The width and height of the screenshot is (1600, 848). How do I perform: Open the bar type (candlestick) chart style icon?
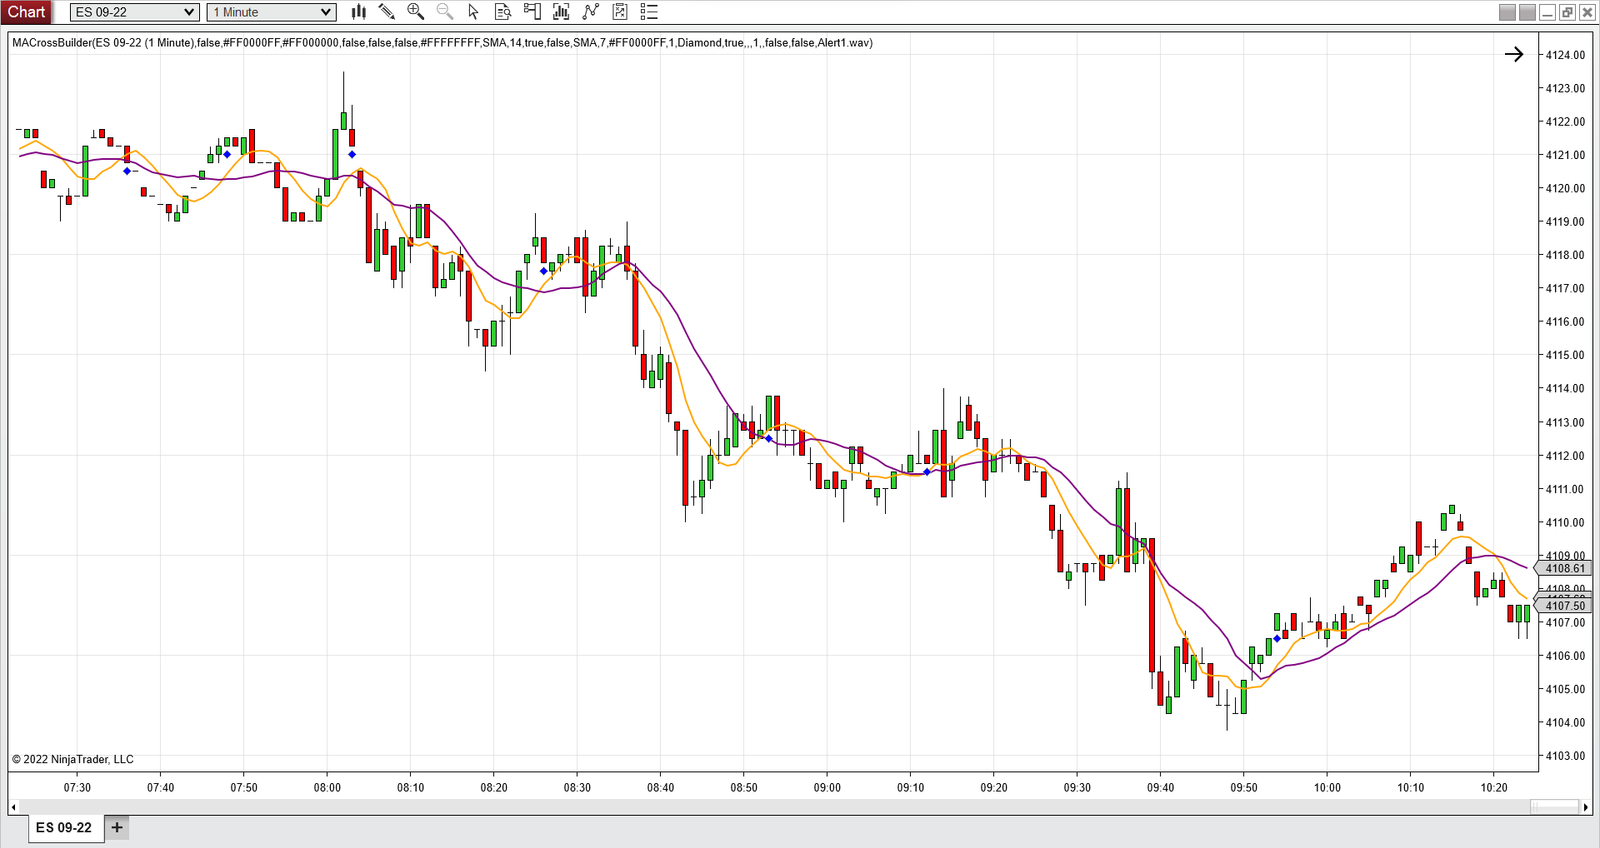point(358,12)
